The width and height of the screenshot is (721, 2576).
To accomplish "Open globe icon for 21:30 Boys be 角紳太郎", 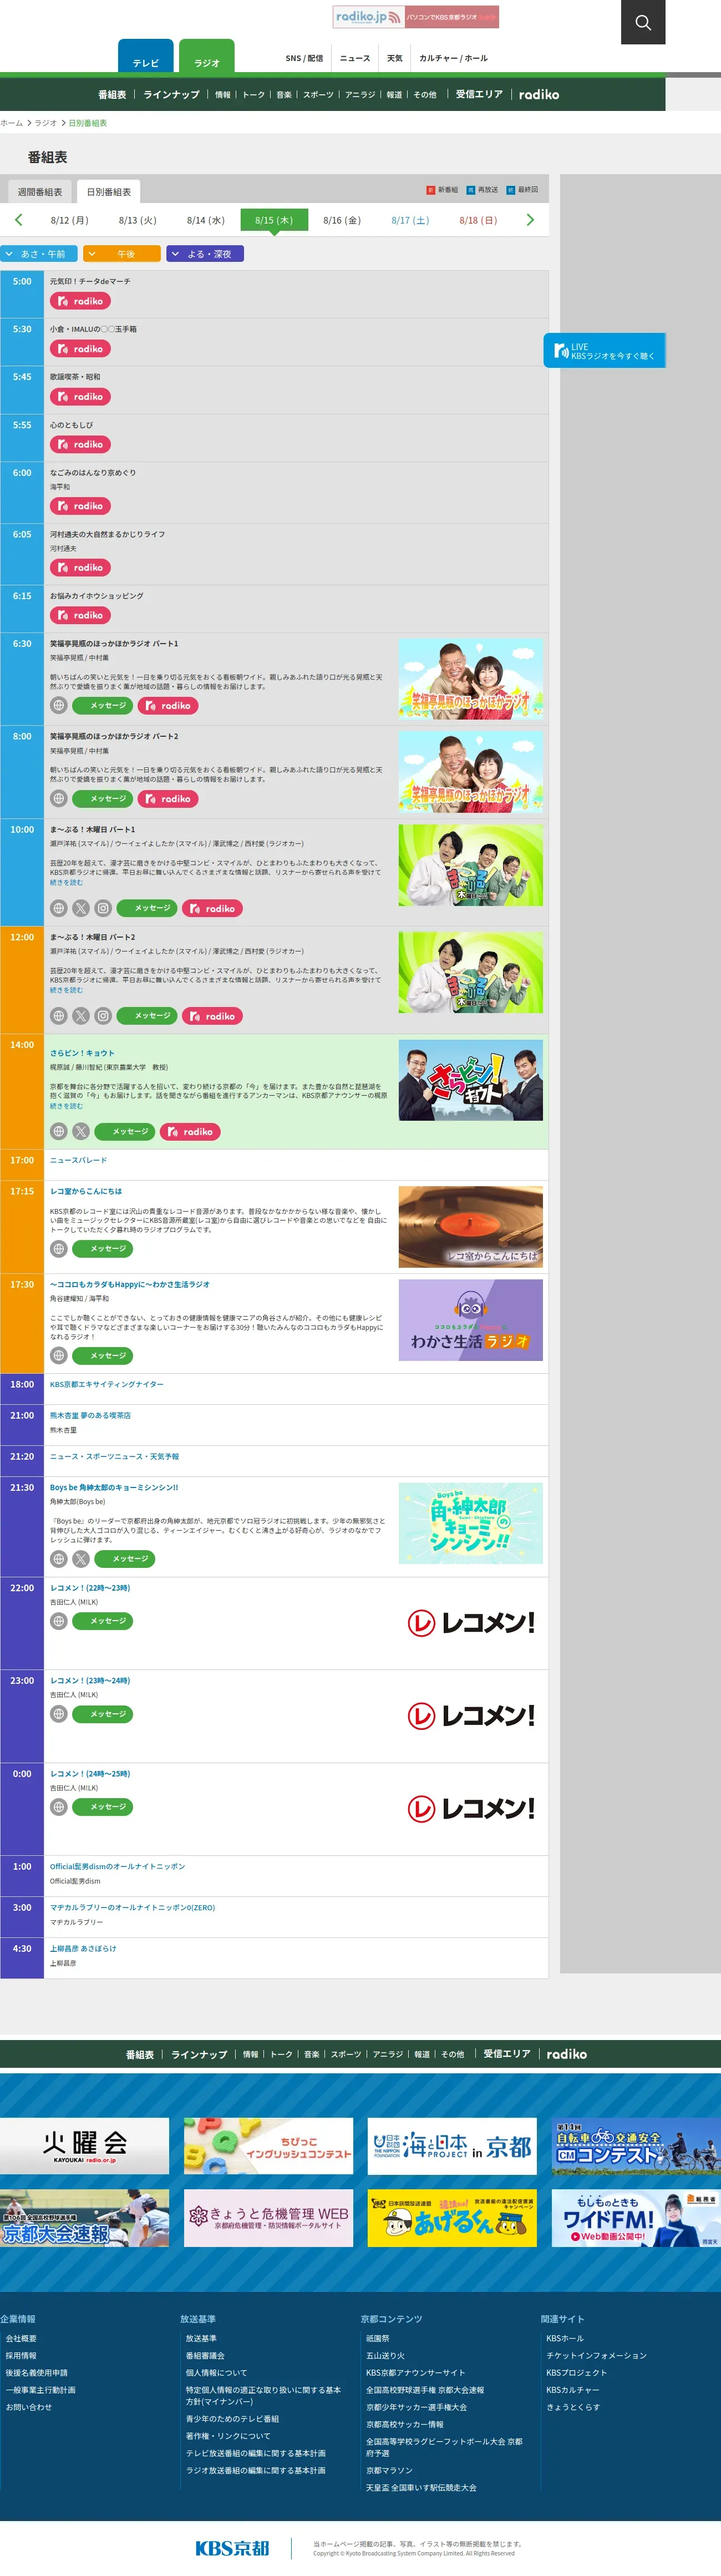I will (x=59, y=1558).
